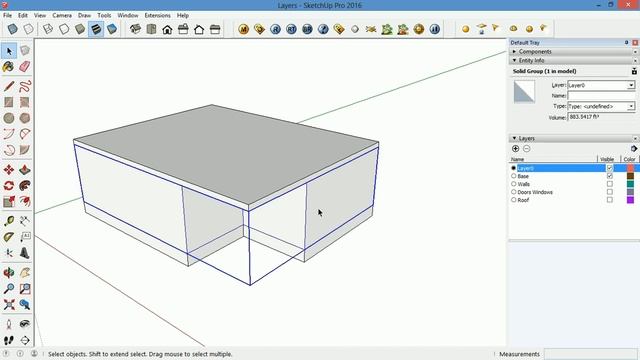Select the Polygon tool
This screenshot has height=360, width=640.
click(24, 118)
